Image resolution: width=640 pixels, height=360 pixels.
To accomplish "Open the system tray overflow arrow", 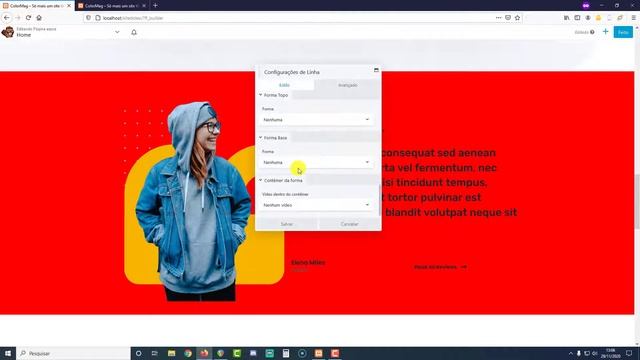I will coord(571,353).
